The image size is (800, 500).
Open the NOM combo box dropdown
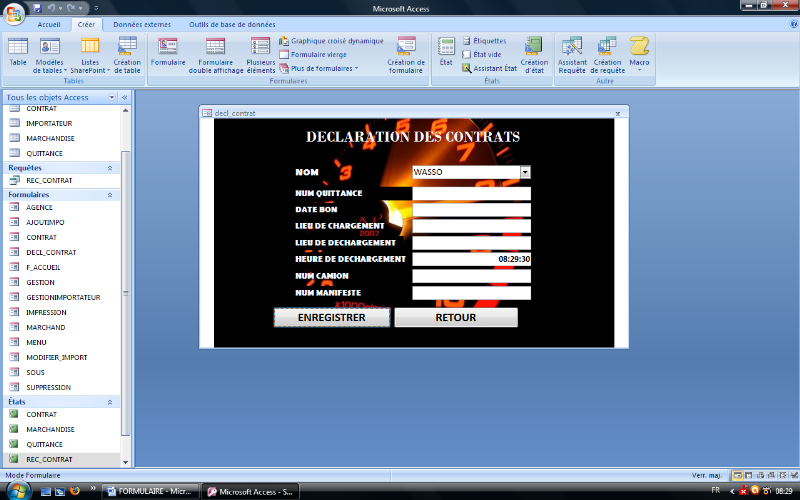525,172
